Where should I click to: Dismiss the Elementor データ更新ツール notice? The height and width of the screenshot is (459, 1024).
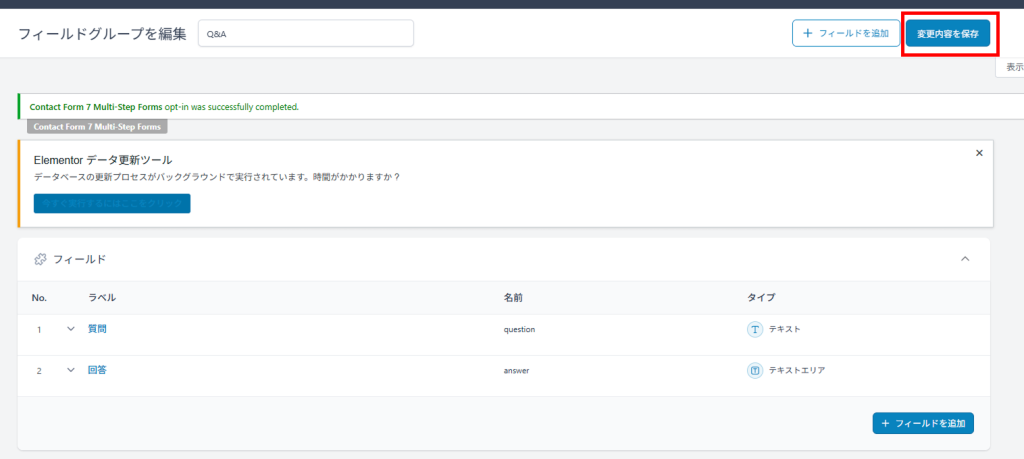tap(979, 153)
